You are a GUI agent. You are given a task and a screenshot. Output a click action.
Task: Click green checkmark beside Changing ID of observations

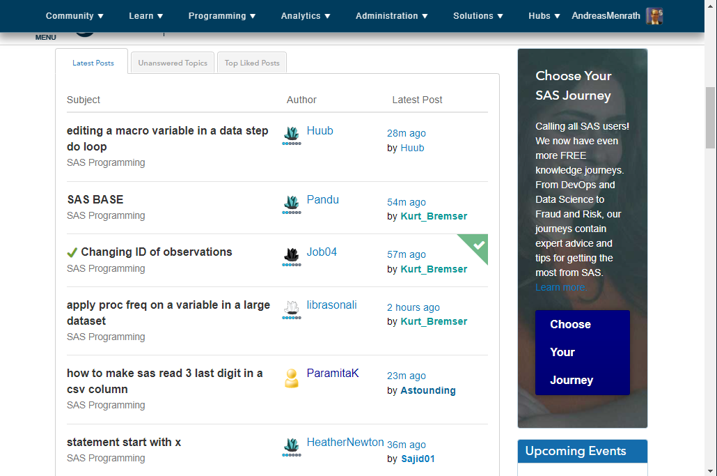pyautogui.click(x=72, y=252)
